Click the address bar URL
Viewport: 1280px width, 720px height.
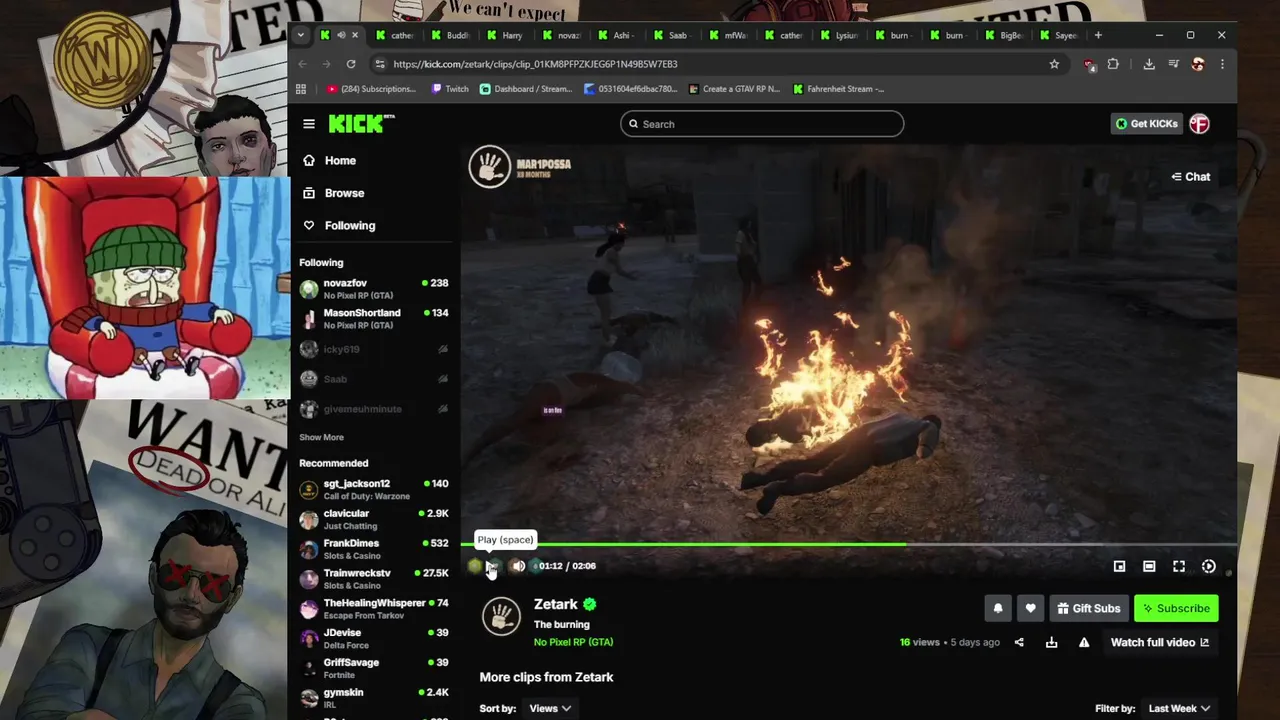click(535, 64)
